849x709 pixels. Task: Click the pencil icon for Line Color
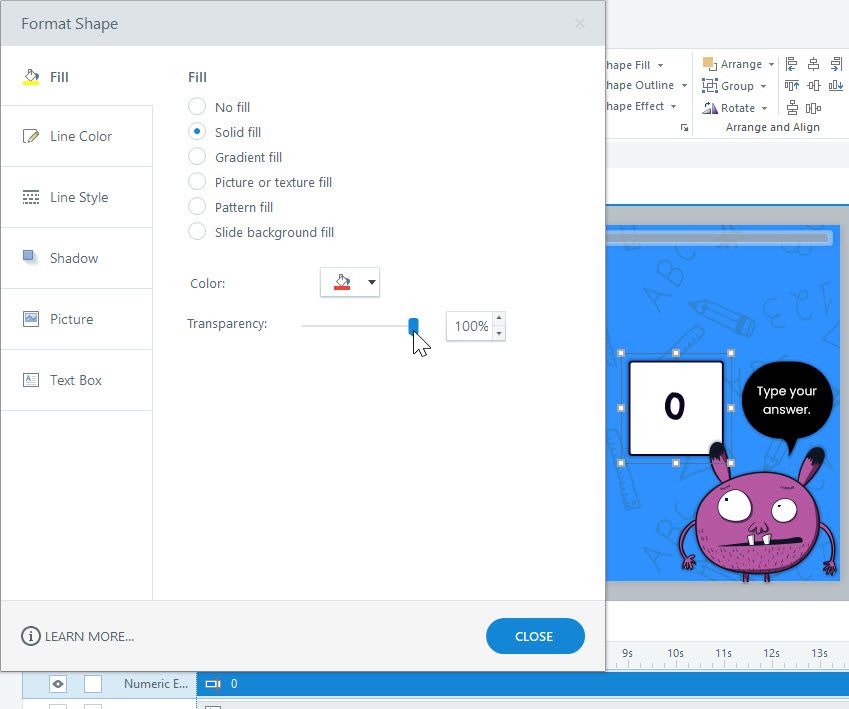(31, 136)
